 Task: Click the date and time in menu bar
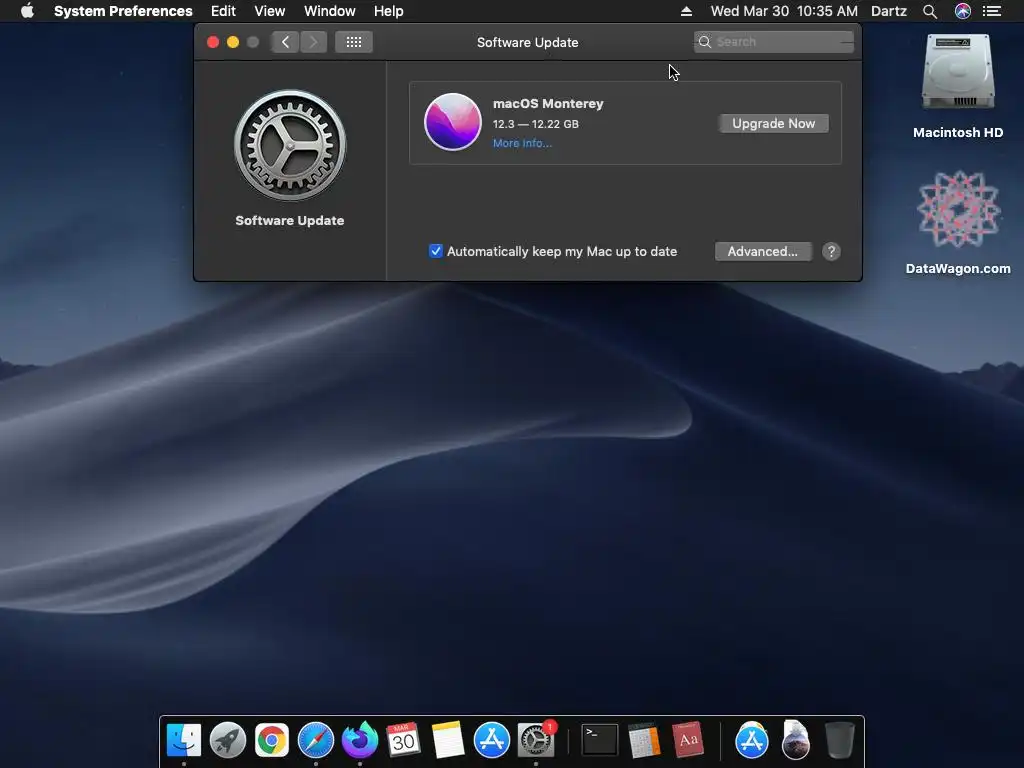tap(784, 11)
